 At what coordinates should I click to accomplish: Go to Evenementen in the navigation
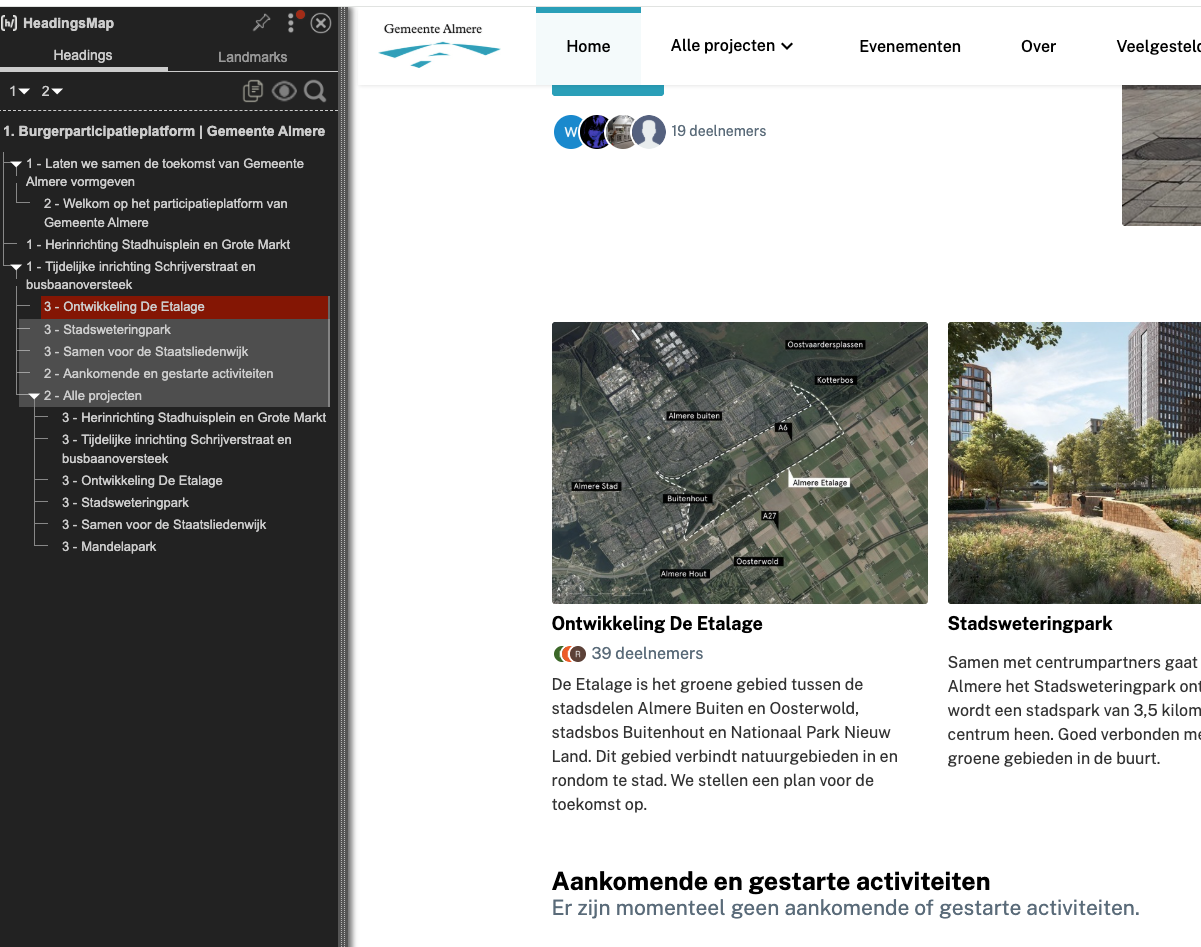[910, 46]
